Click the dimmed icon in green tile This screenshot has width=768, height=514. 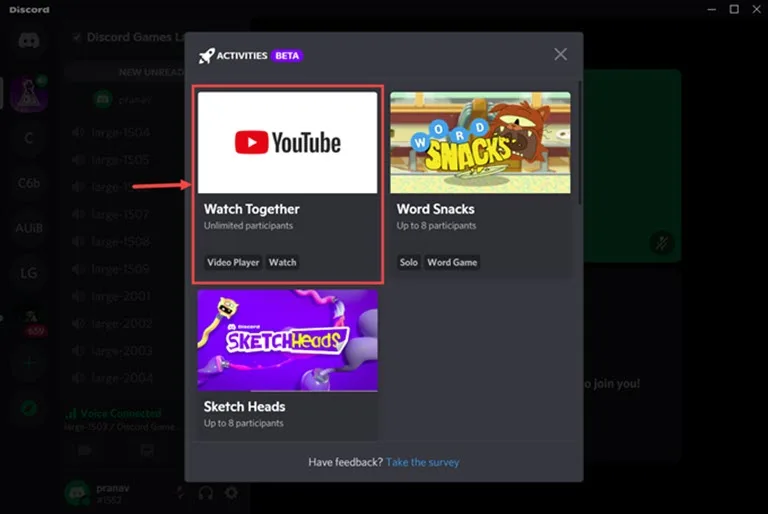662,243
